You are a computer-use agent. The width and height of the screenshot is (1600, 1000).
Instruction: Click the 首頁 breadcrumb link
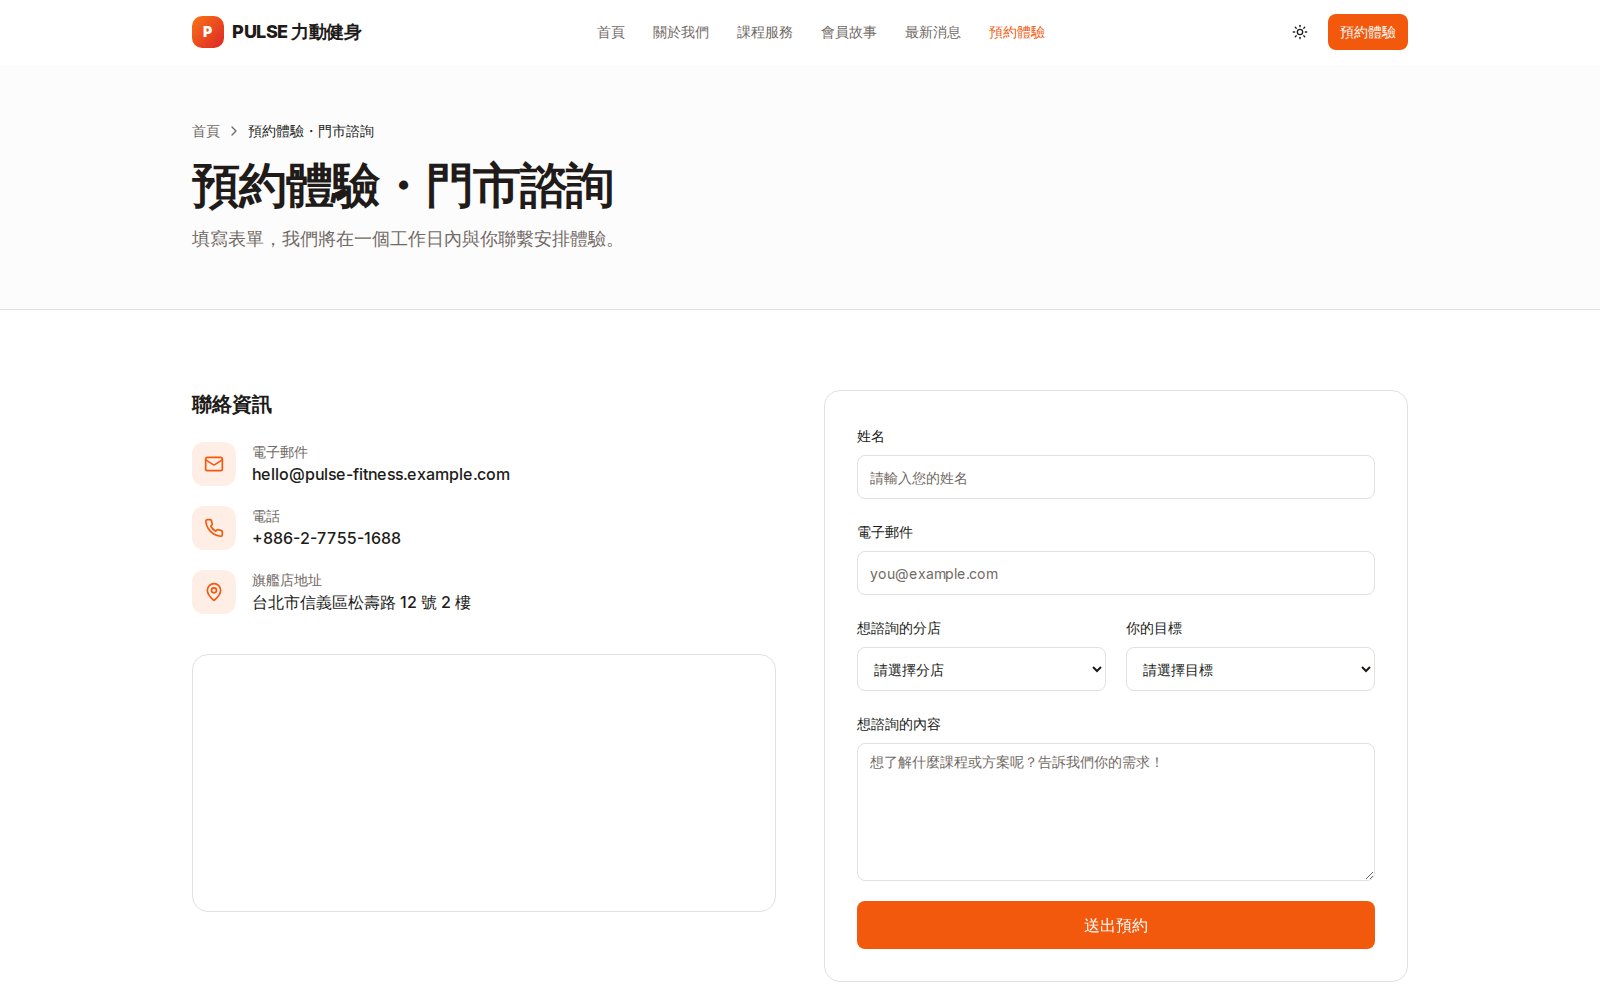click(x=206, y=131)
